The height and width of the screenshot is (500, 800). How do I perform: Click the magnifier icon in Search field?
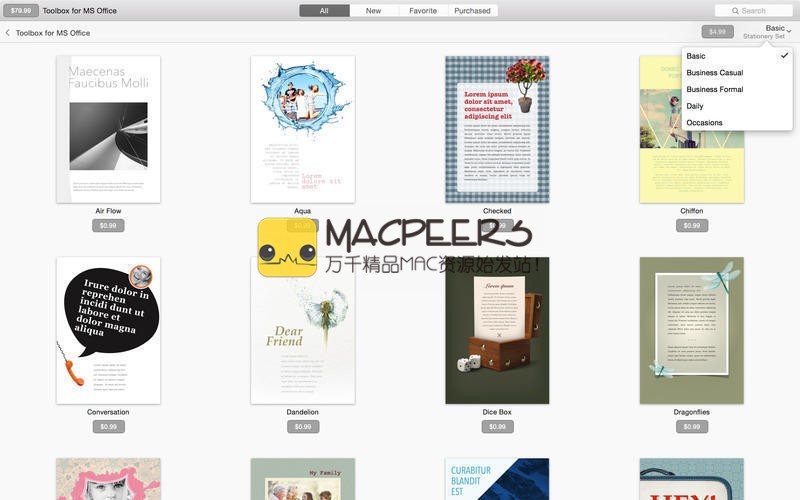click(x=735, y=11)
